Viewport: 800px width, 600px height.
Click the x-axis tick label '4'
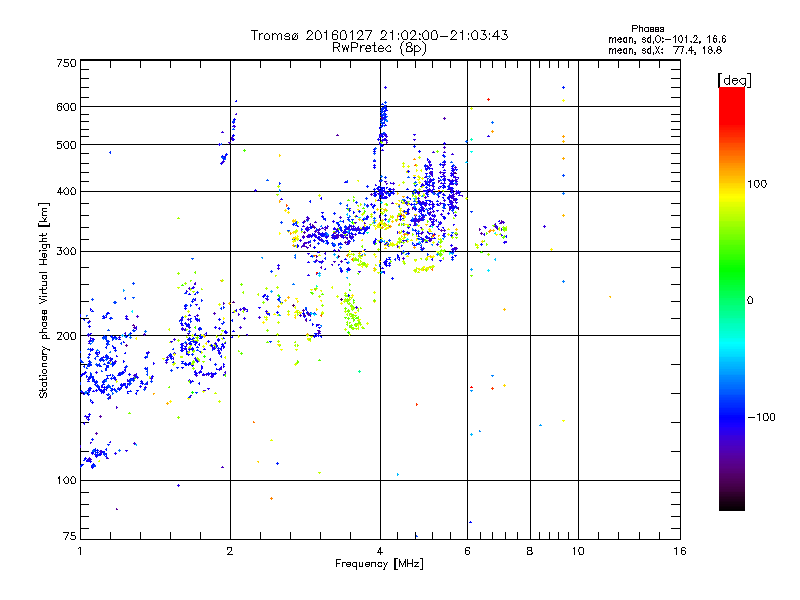point(380,551)
